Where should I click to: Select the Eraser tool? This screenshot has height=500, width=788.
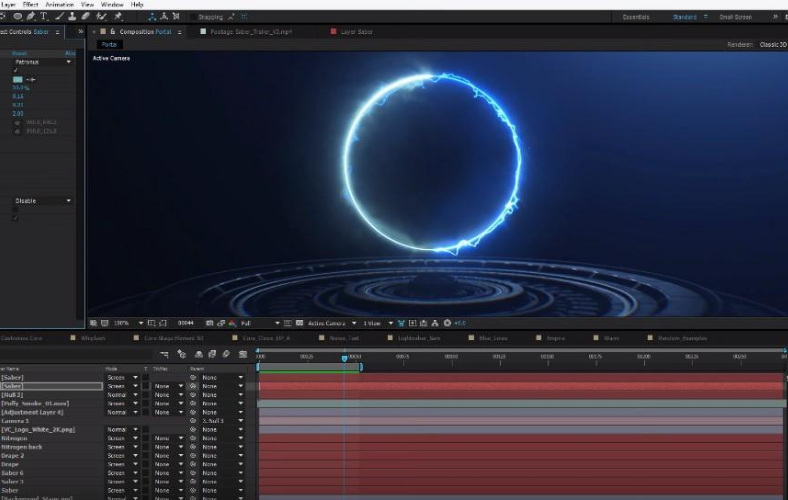tap(86, 17)
